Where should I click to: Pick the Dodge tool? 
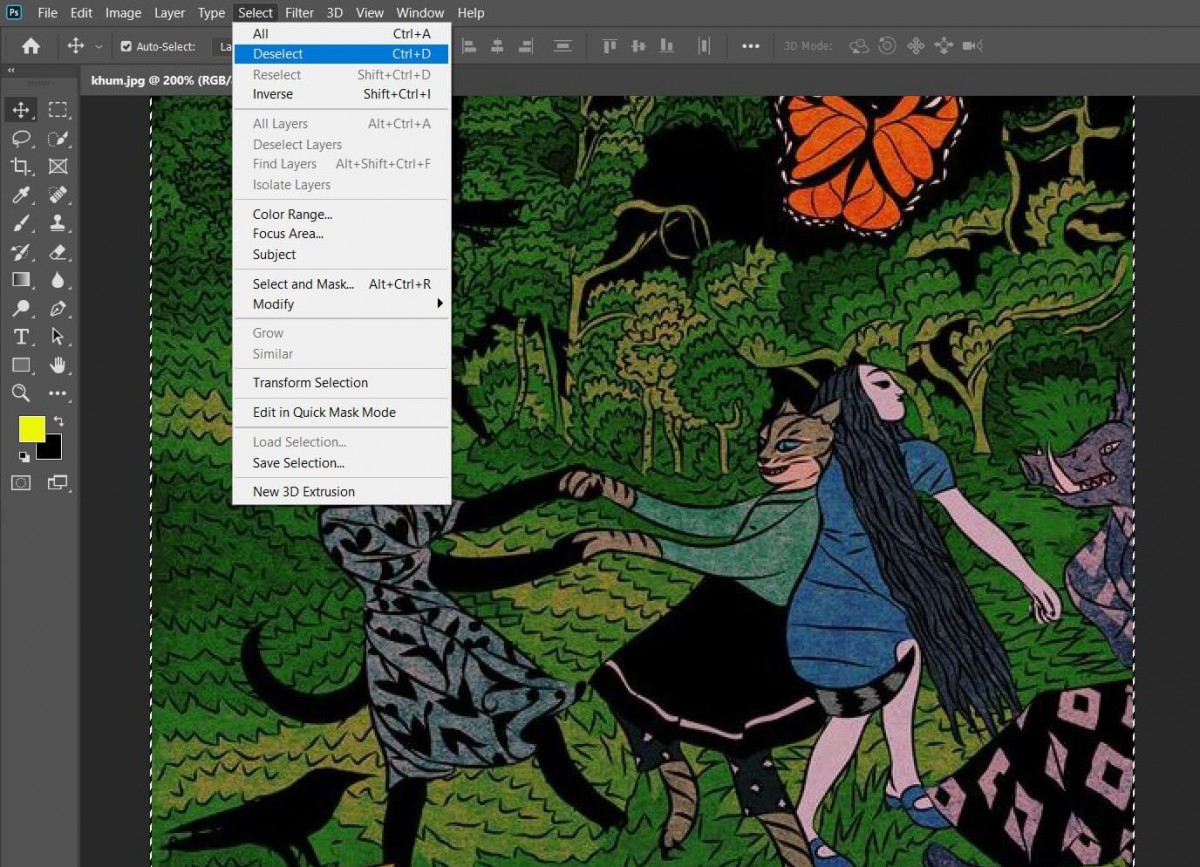tap(21, 308)
